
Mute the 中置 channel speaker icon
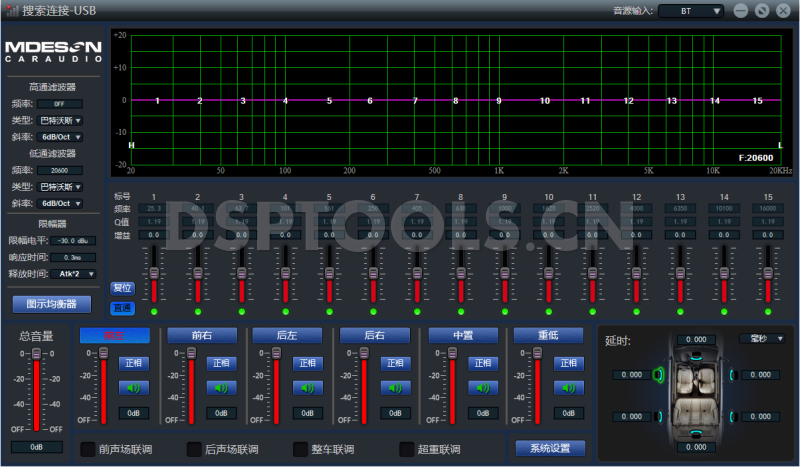(x=483, y=388)
